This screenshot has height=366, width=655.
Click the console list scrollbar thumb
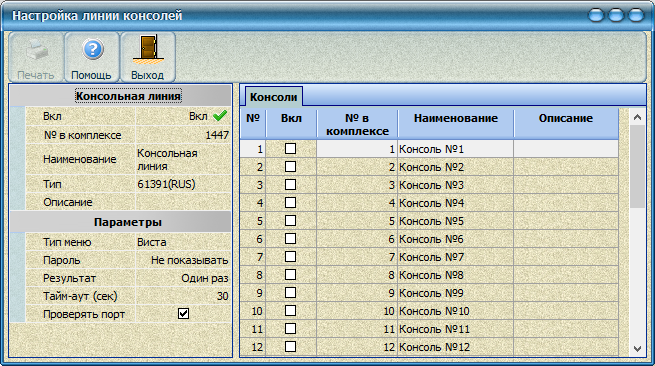click(x=637, y=166)
